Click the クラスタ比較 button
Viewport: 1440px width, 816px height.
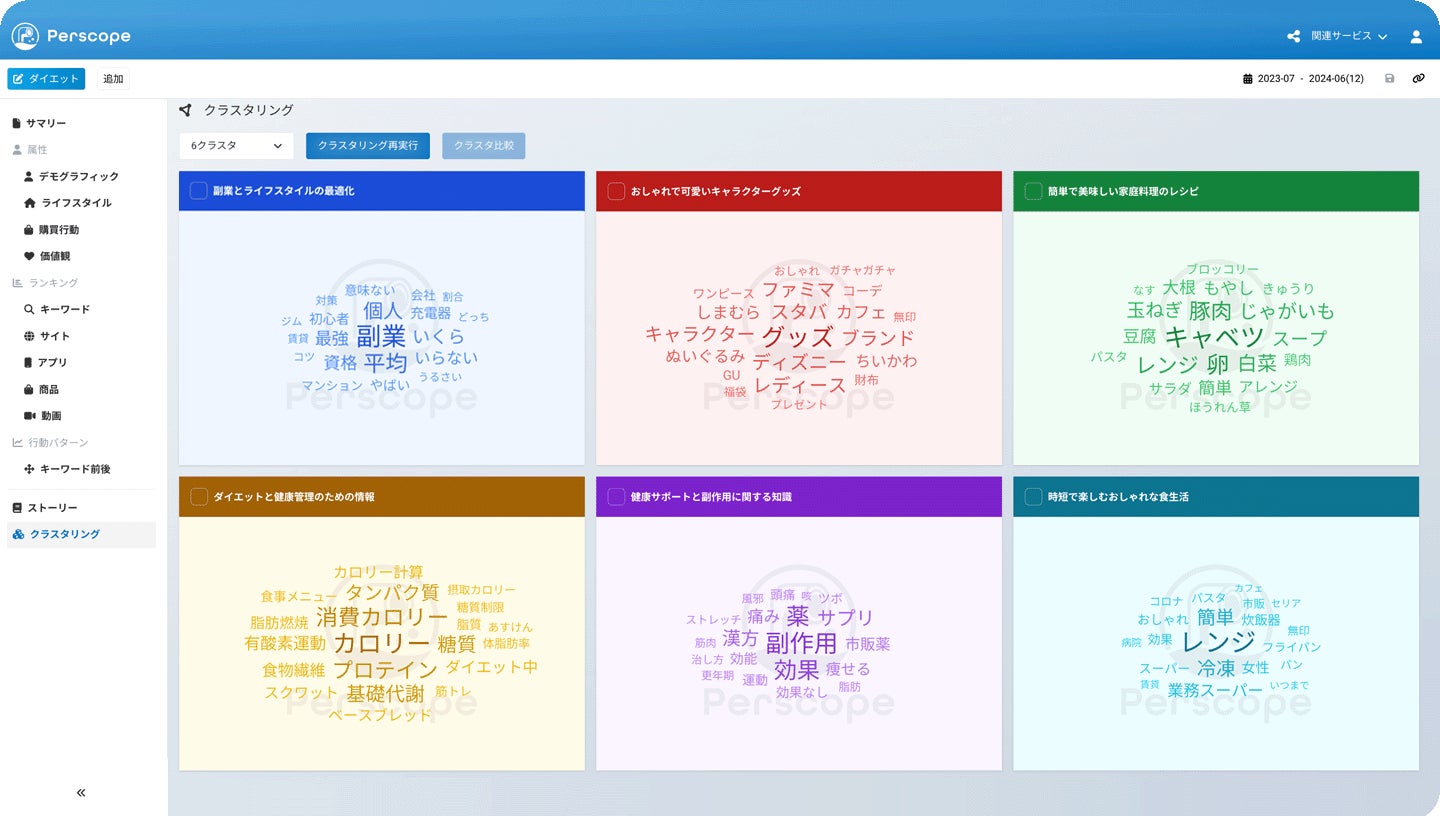(484, 146)
